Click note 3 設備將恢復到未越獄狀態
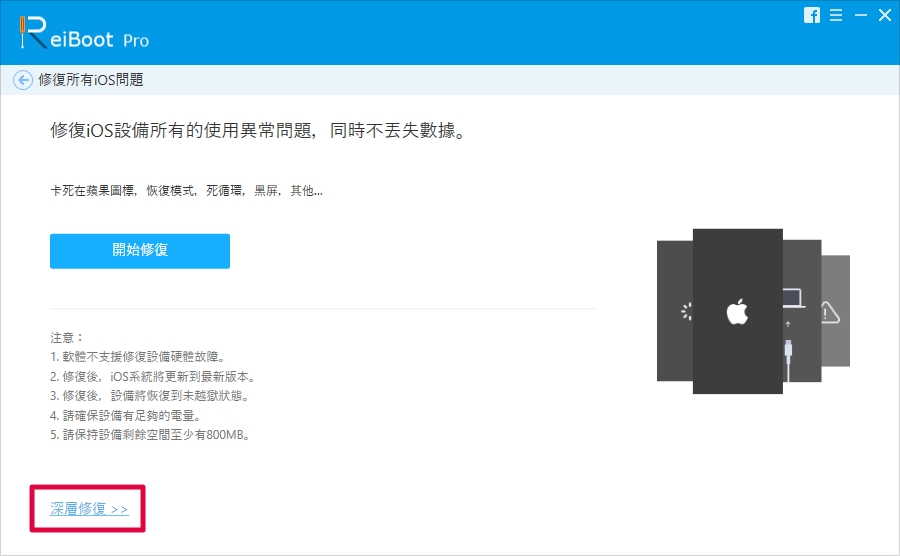900x556 pixels. pos(150,396)
